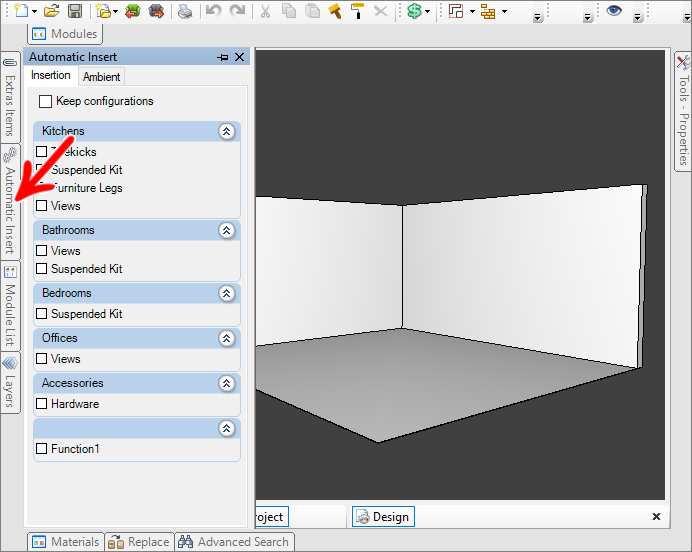
Task: Click the Kitchens section header
Action: coord(137,131)
